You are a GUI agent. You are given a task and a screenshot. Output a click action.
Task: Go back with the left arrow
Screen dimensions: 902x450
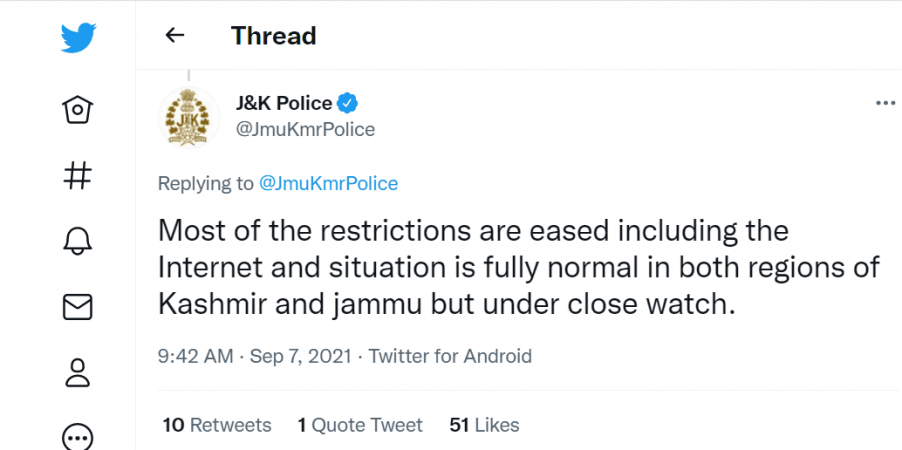(x=174, y=36)
